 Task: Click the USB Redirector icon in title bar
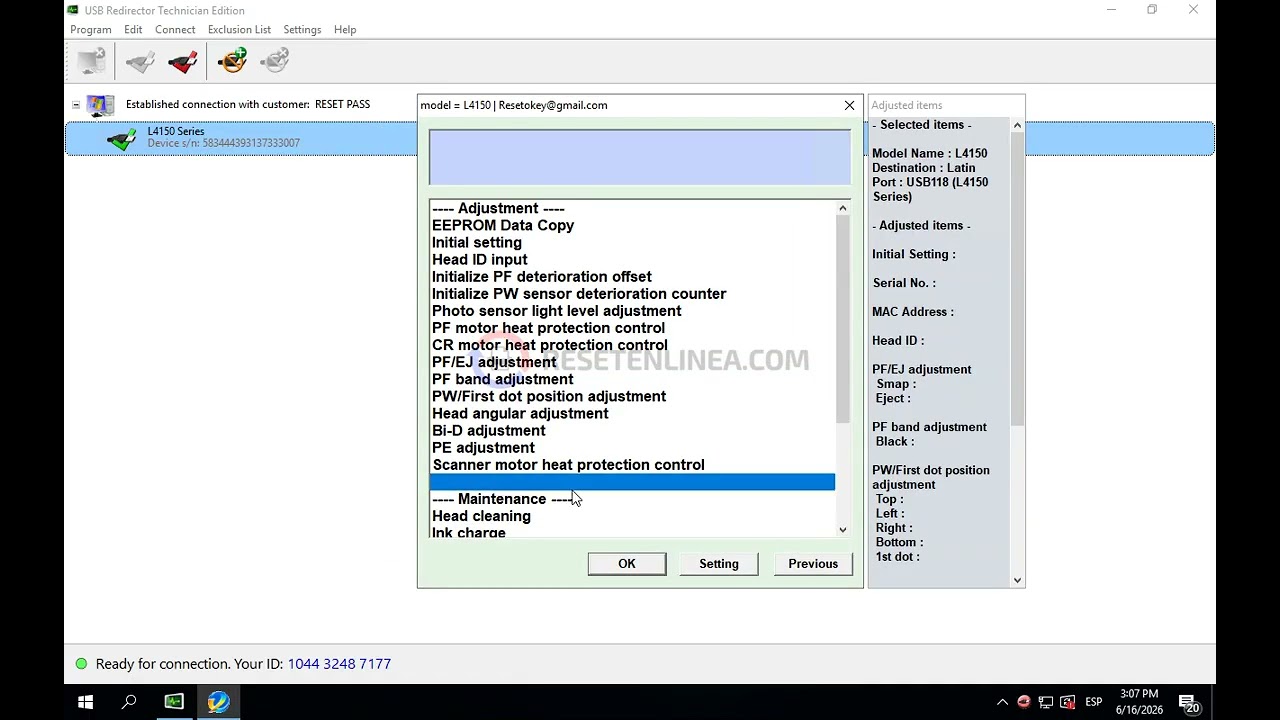click(72, 10)
